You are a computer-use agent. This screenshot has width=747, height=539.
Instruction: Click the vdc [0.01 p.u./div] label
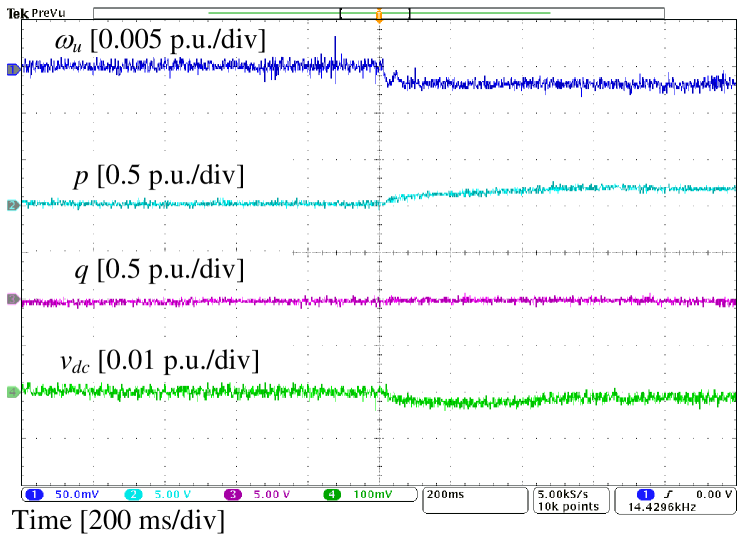point(160,360)
